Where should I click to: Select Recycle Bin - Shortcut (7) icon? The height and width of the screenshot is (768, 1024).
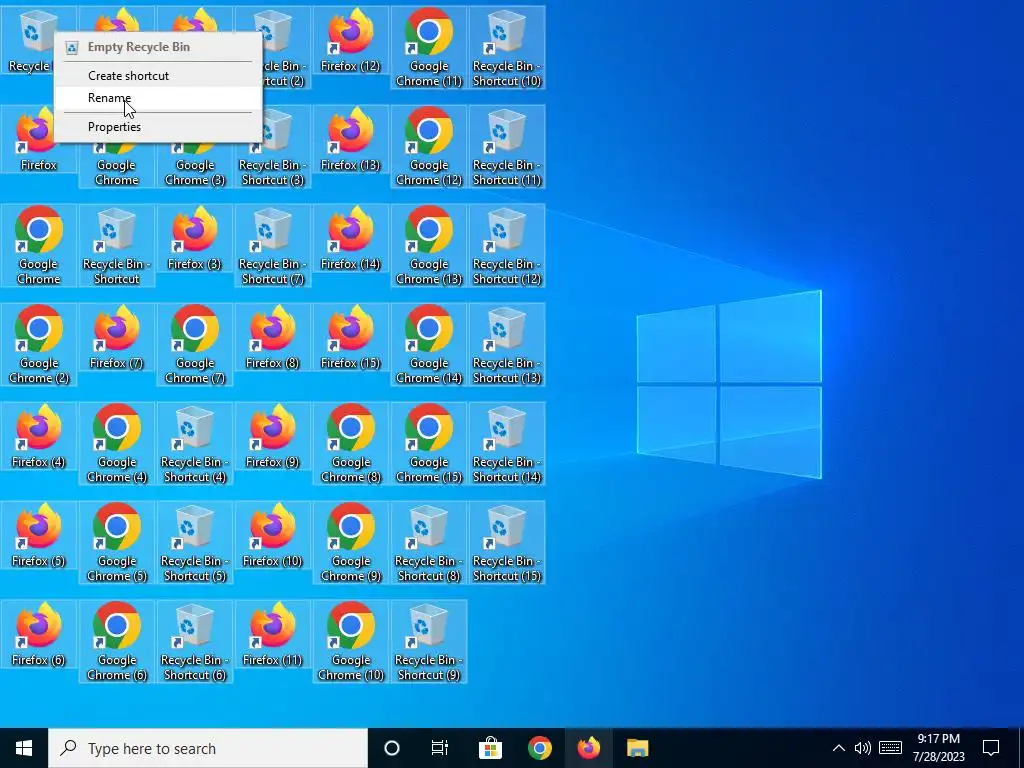(273, 246)
